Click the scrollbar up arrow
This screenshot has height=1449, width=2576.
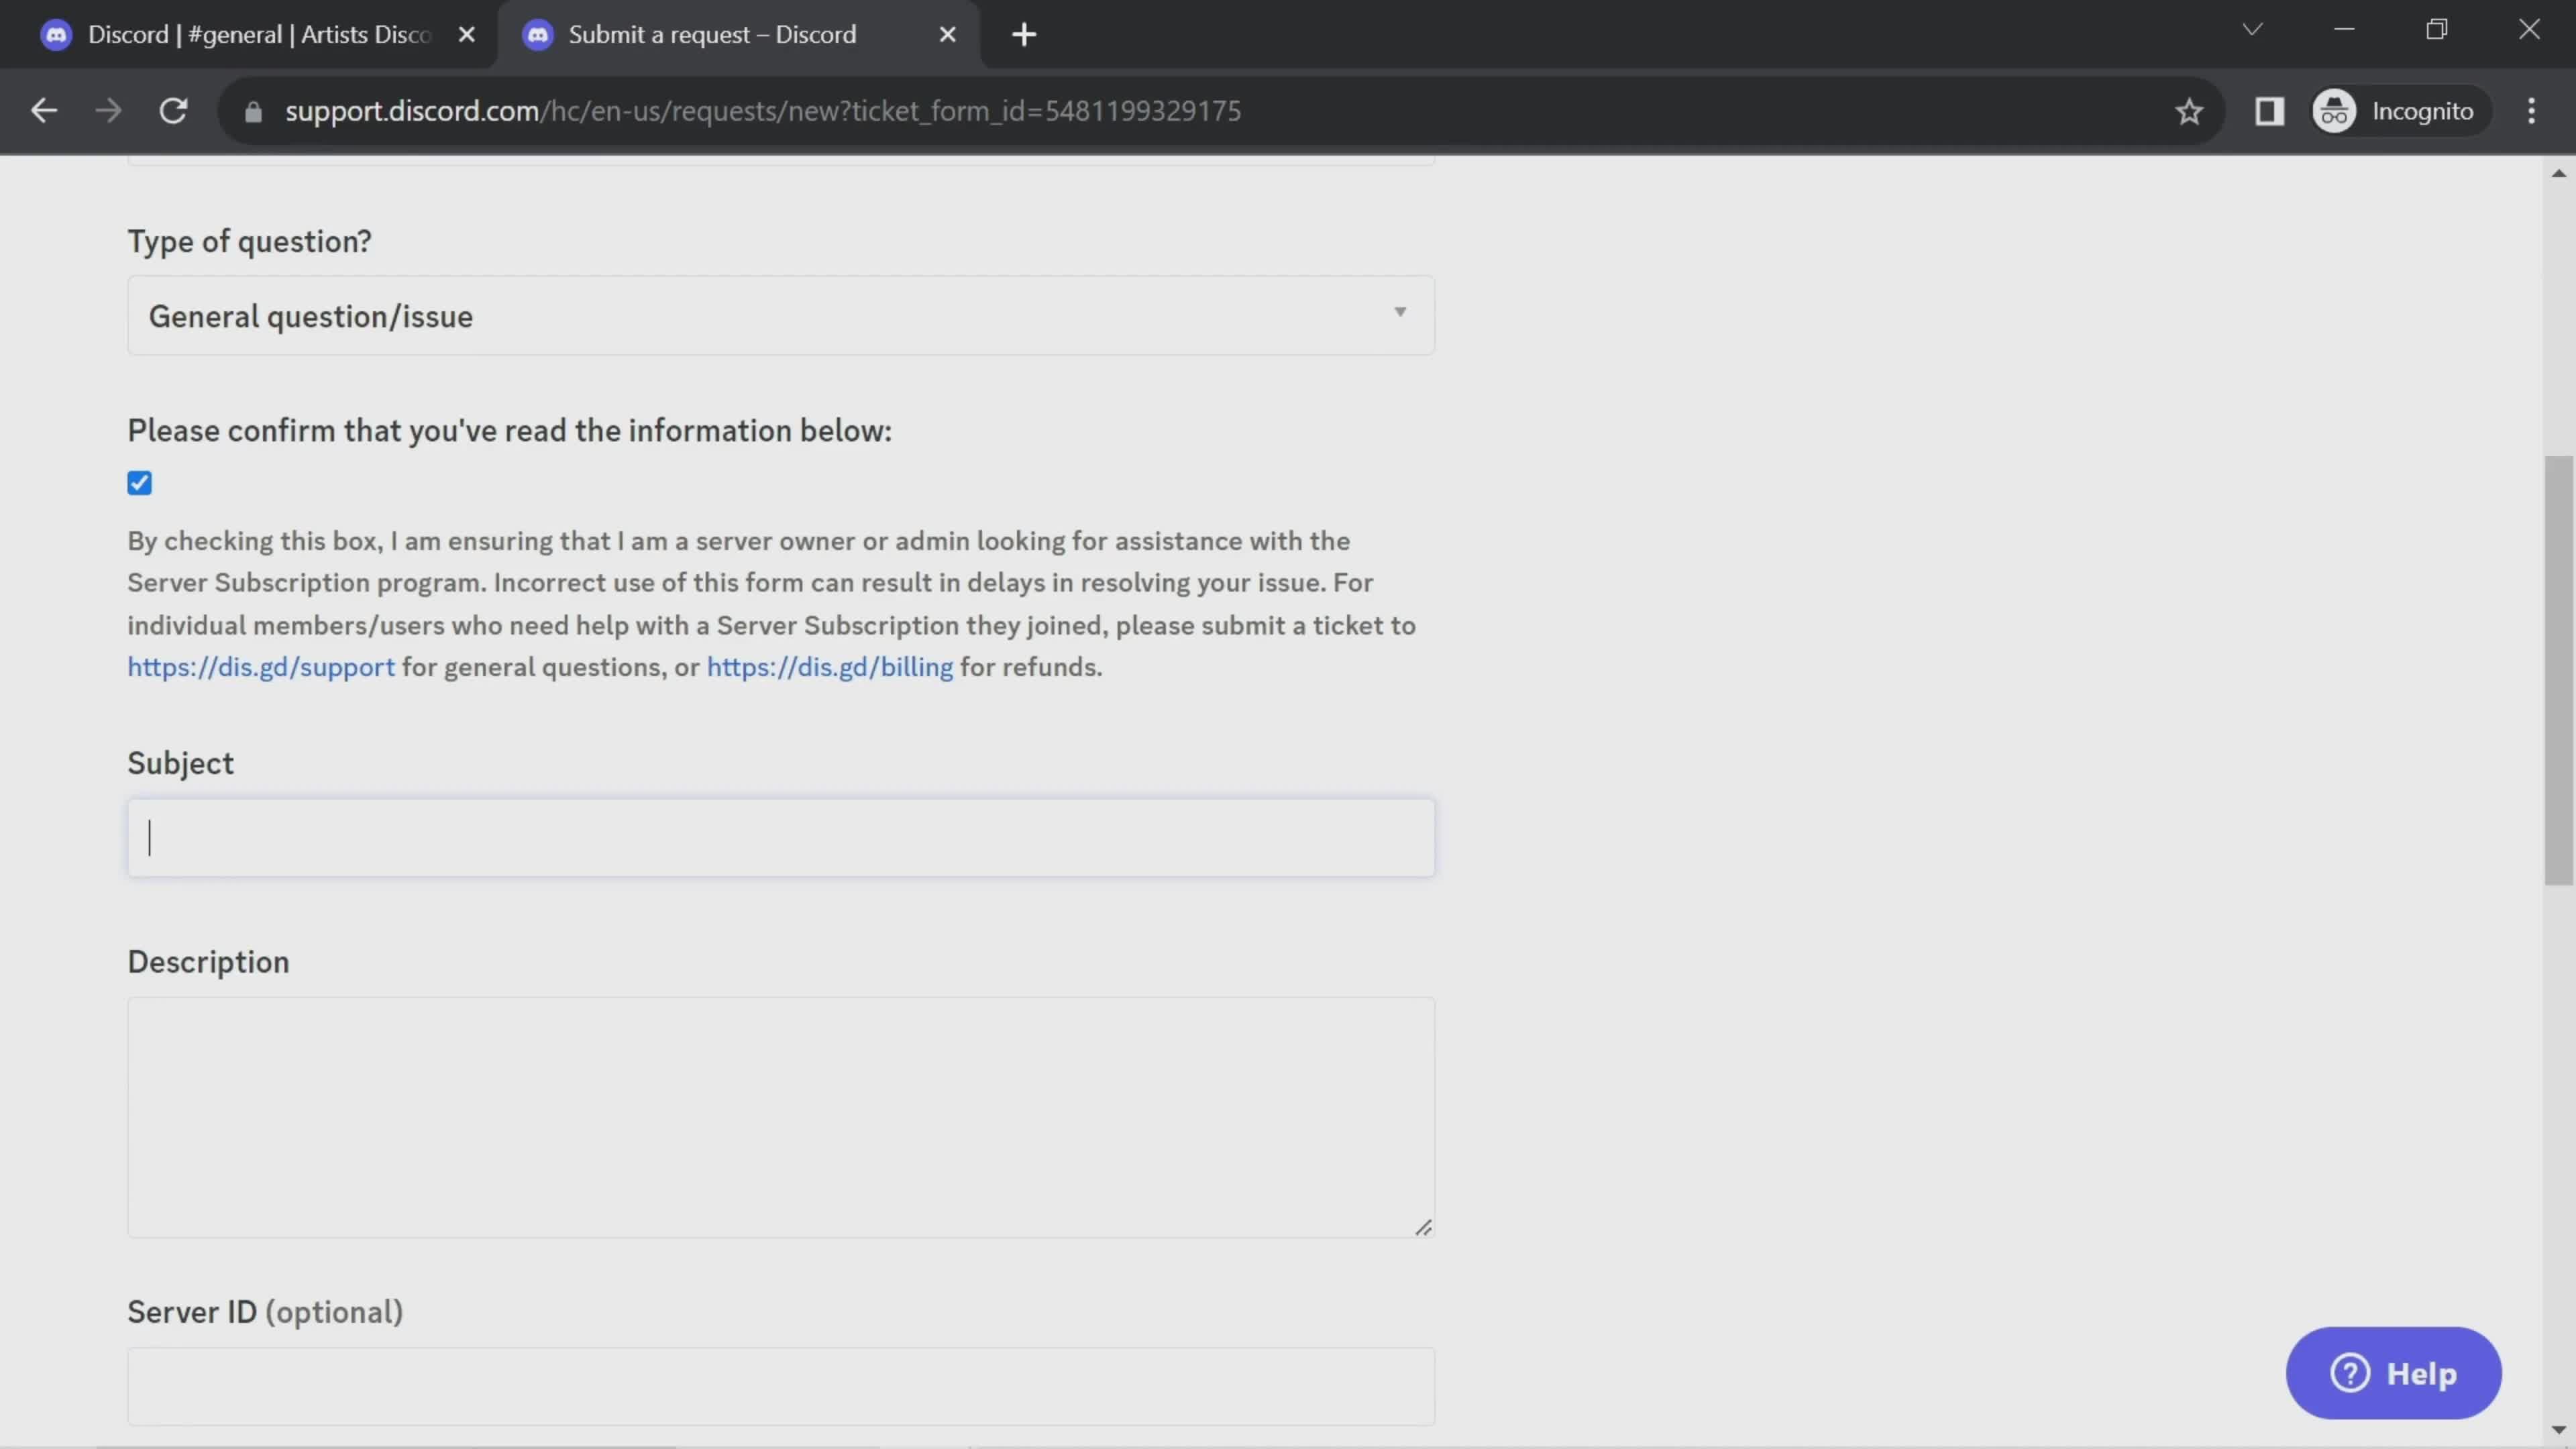pyautogui.click(x=2558, y=173)
